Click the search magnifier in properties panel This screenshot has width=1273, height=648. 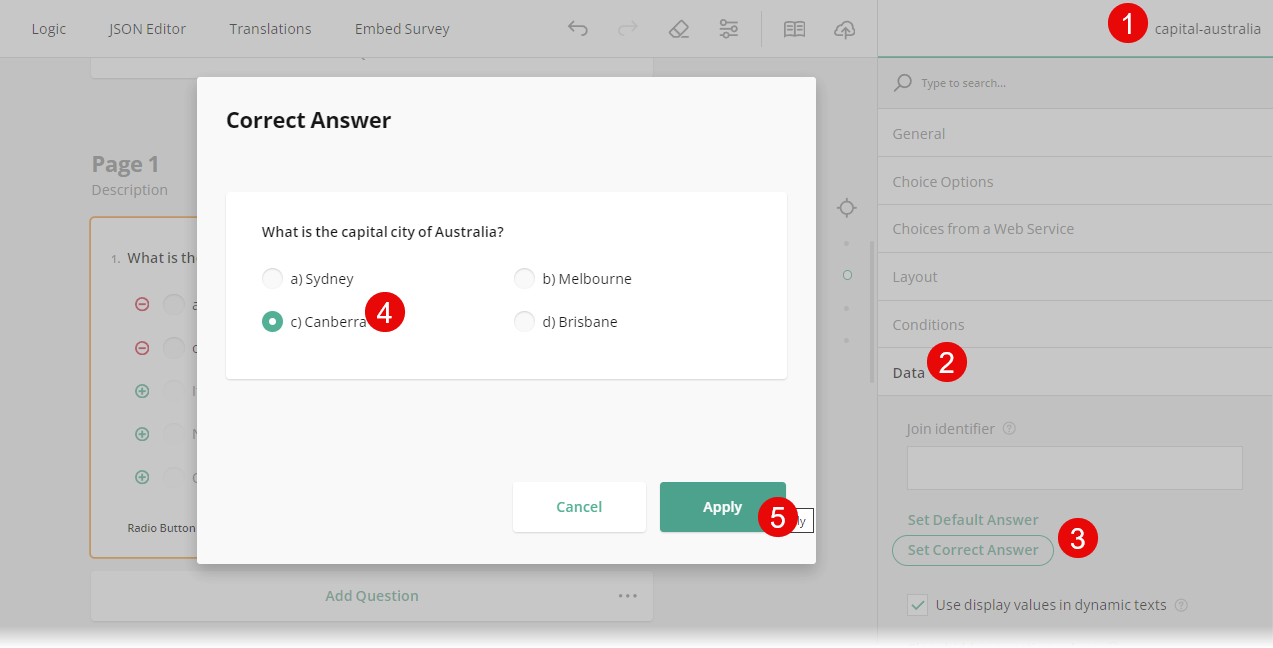[x=901, y=82]
